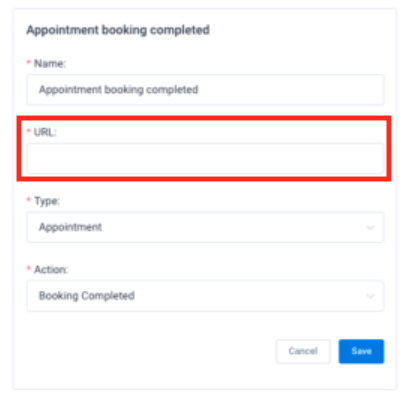Focus the empty URL input field
The image size is (404, 399).
pyautogui.click(x=205, y=159)
